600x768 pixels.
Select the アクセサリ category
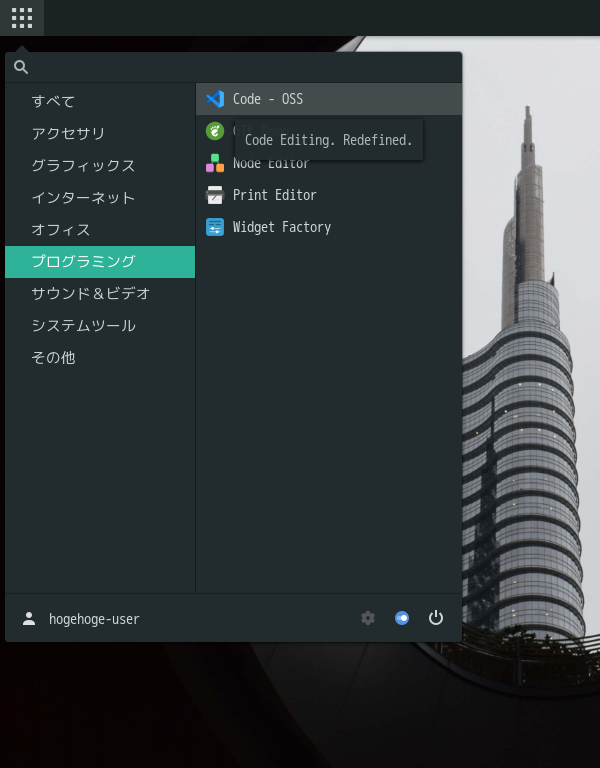point(100,133)
